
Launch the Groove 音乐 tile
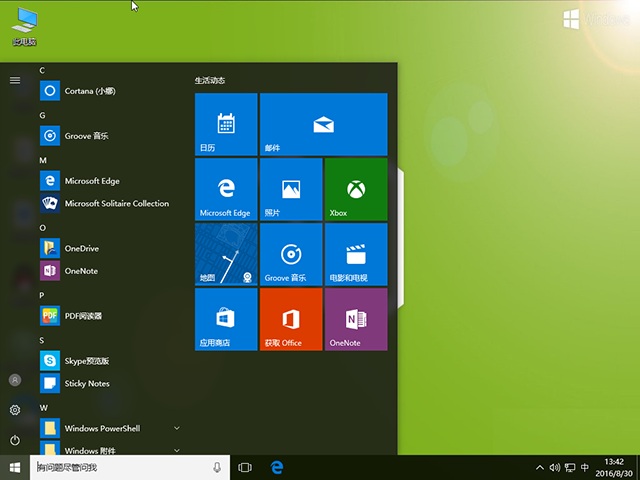[290, 254]
